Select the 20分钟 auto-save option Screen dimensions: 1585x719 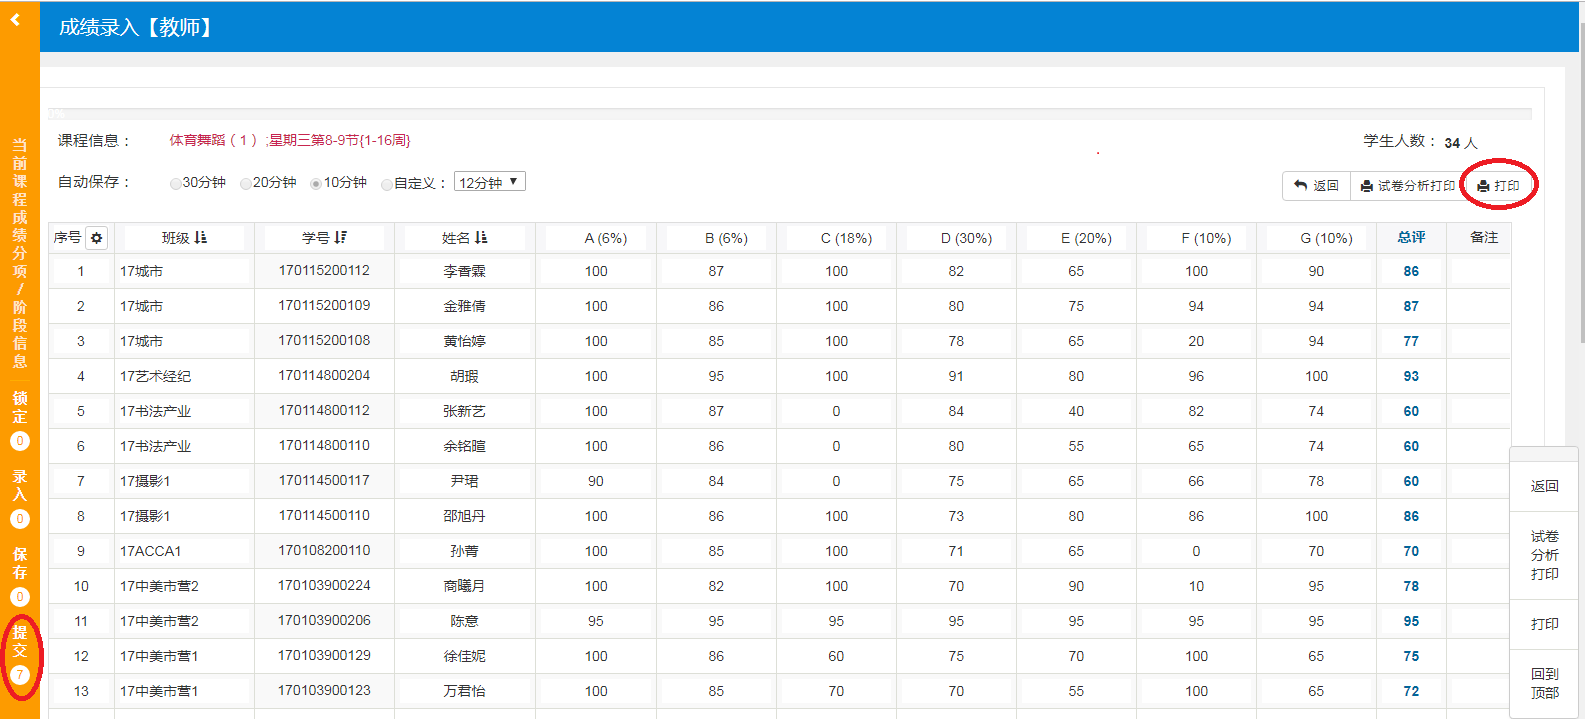246,184
